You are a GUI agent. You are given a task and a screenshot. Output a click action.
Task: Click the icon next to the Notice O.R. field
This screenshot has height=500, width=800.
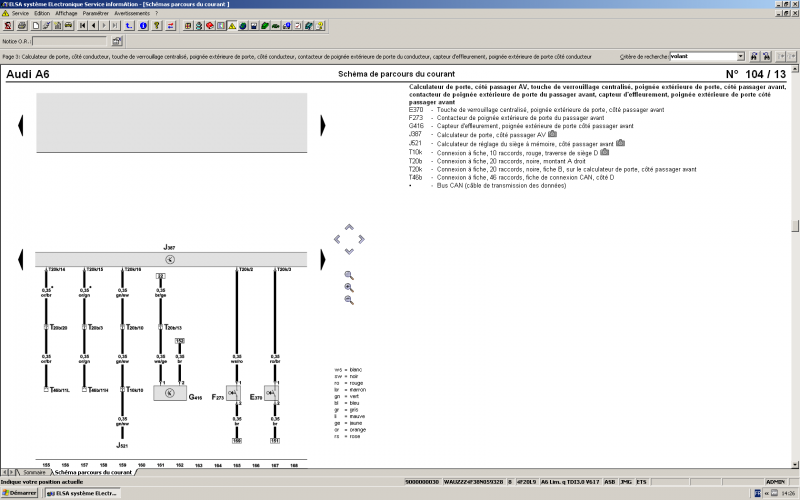click(117, 41)
